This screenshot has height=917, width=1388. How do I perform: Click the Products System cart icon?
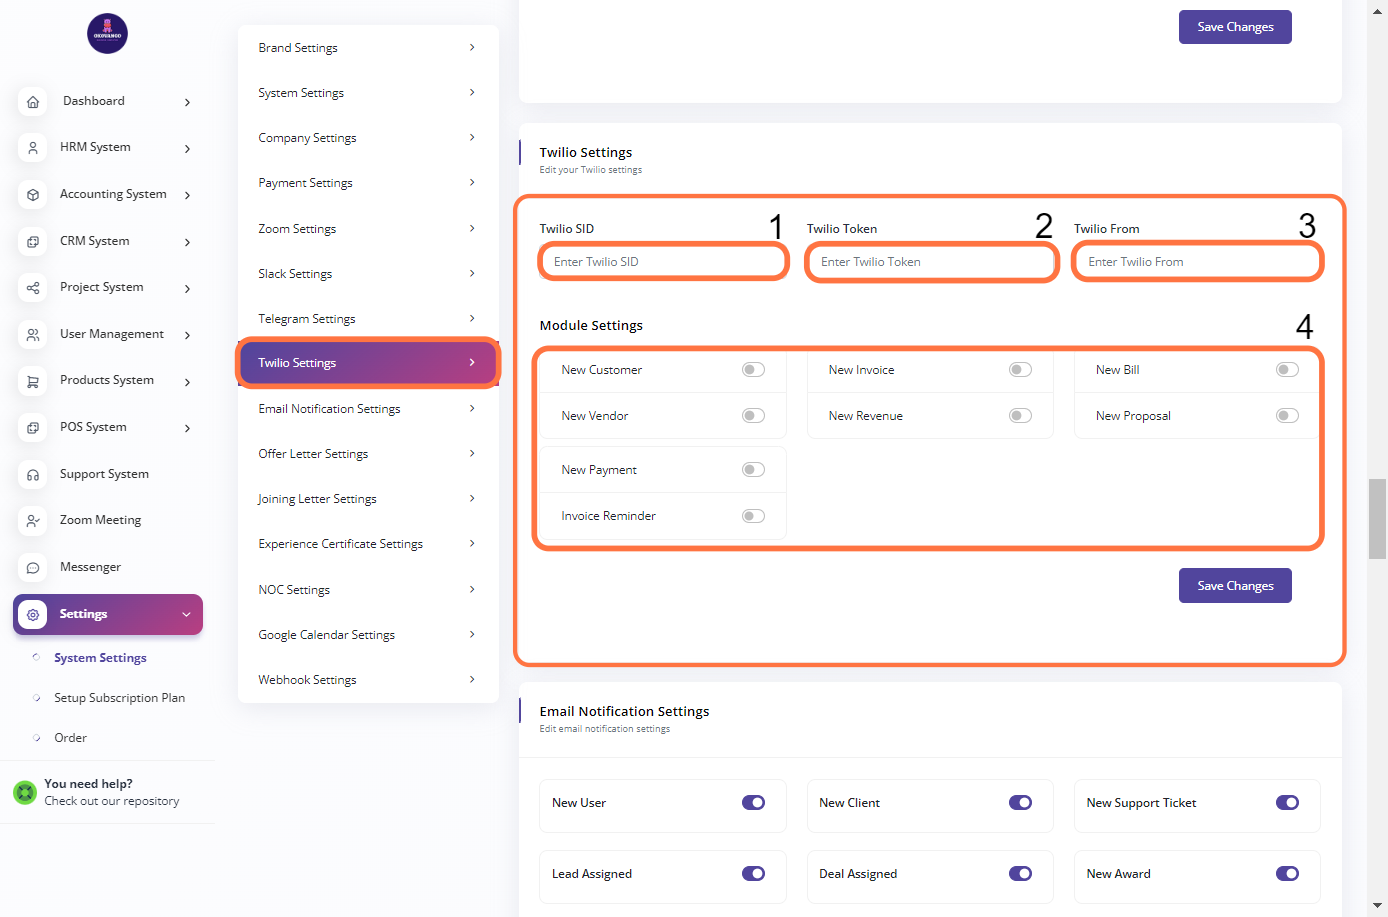(33, 381)
